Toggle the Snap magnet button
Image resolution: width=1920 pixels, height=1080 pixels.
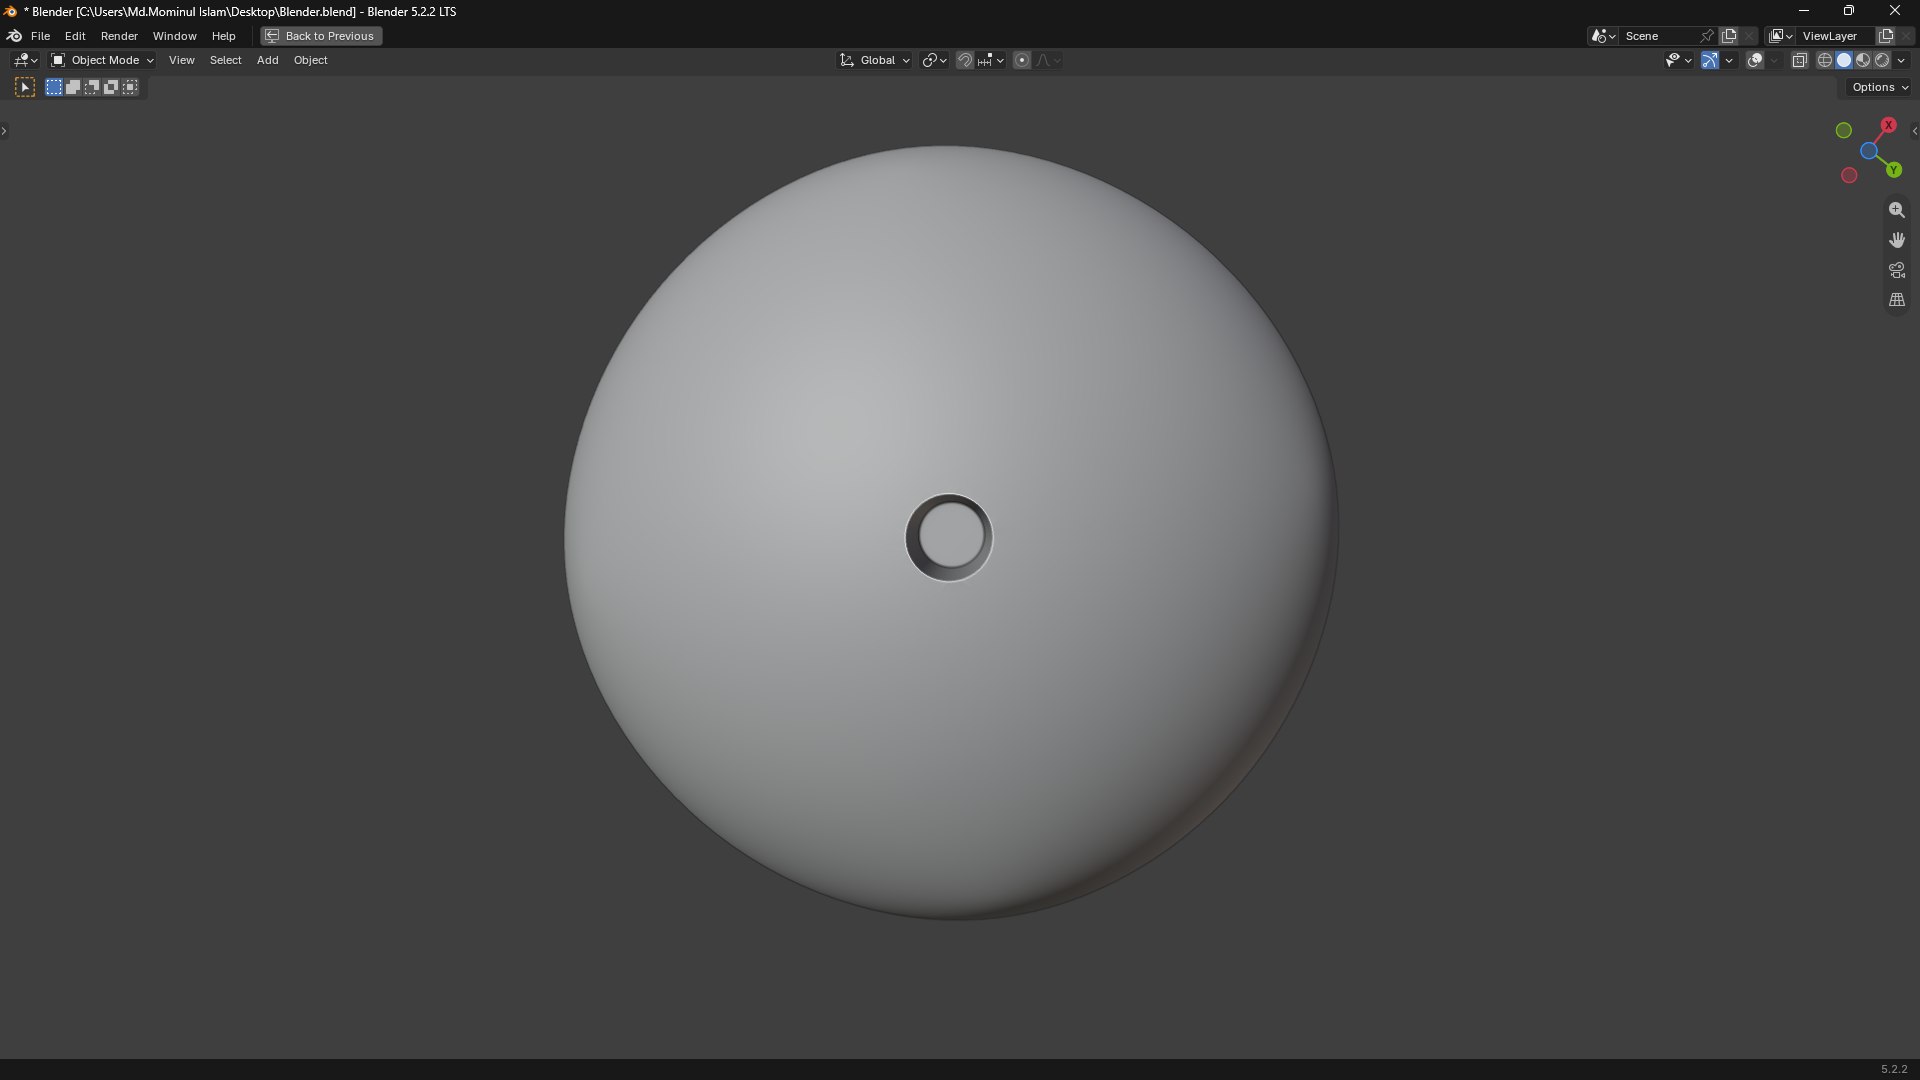964,61
